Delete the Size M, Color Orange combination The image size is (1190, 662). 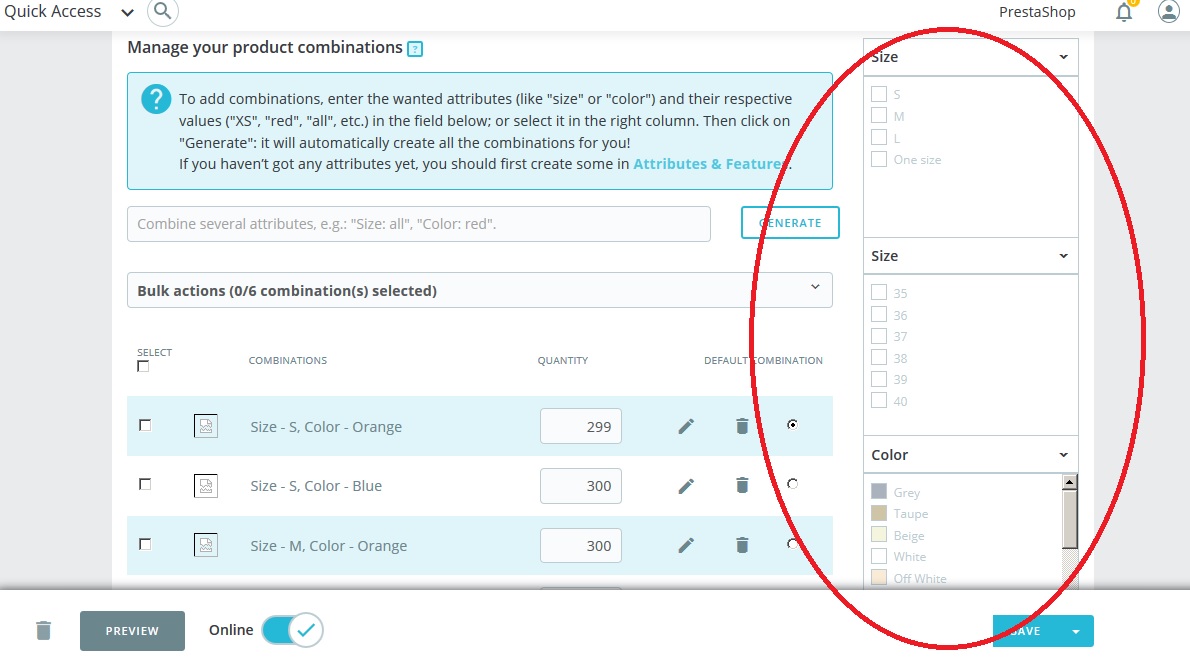coord(742,544)
